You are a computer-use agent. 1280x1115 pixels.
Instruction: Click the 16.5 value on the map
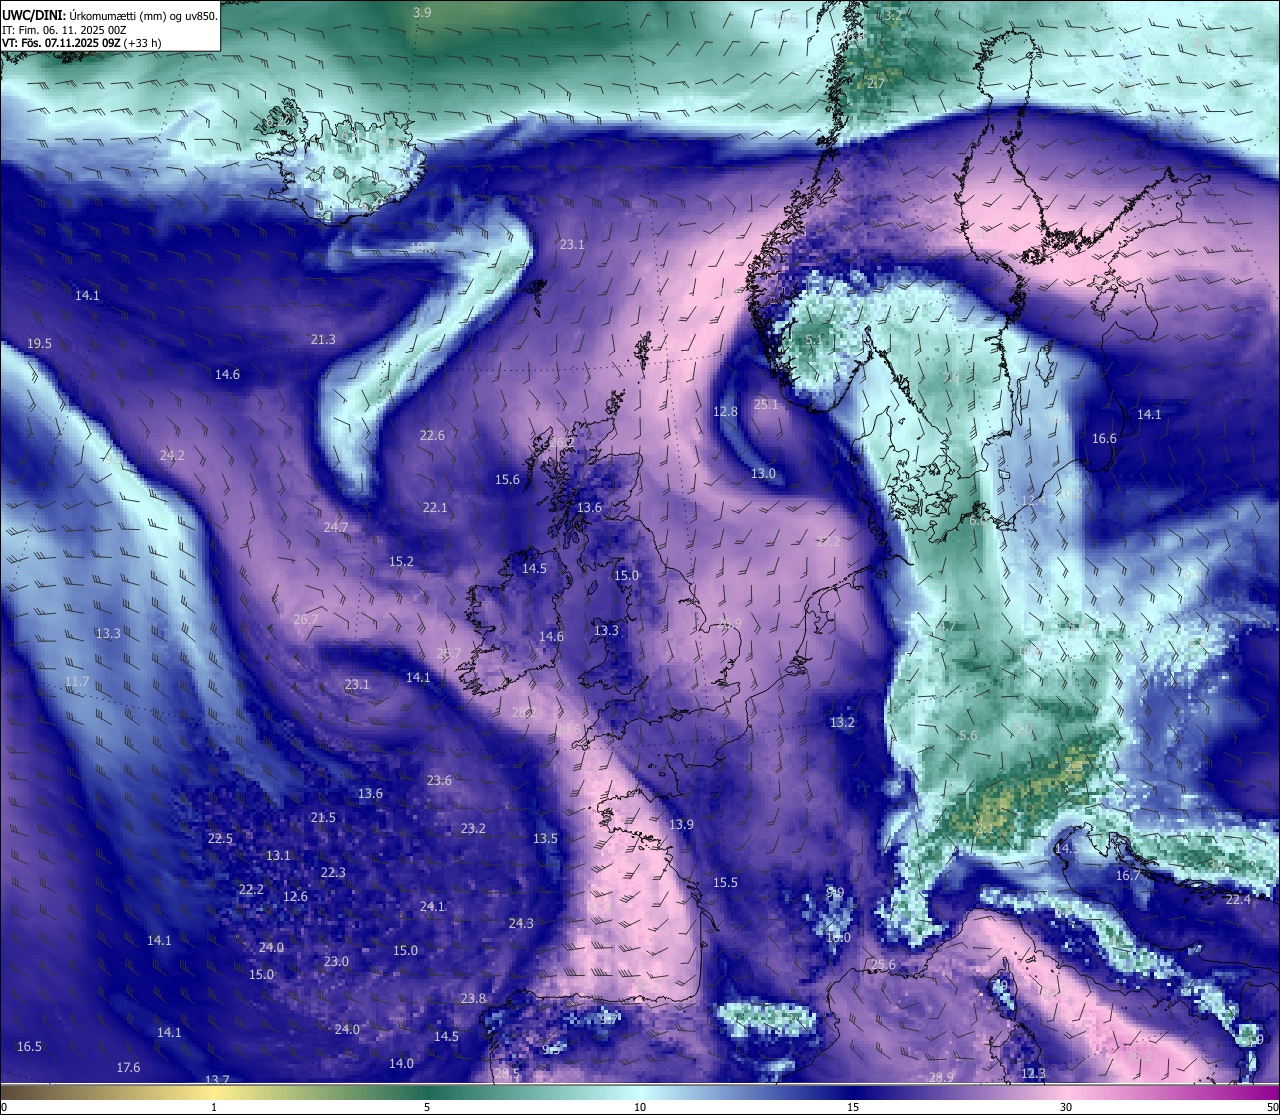[x=29, y=1046]
